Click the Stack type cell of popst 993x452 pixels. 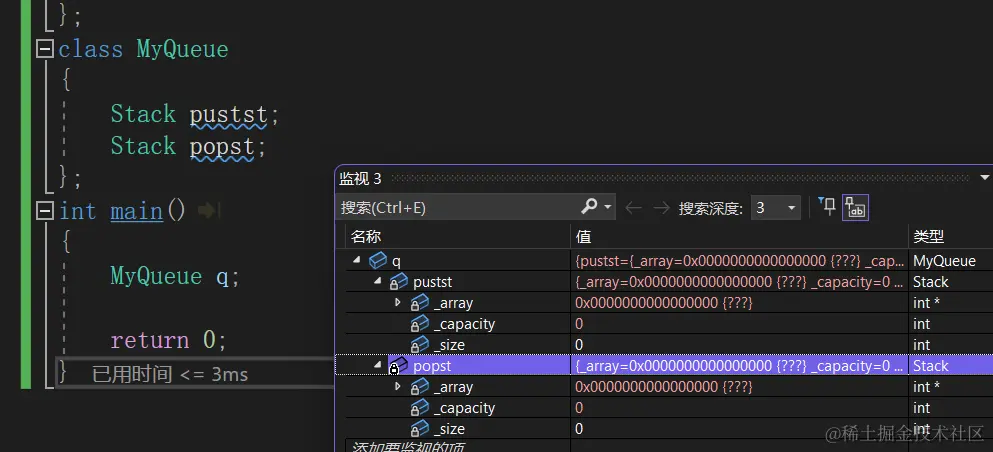coord(930,366)
